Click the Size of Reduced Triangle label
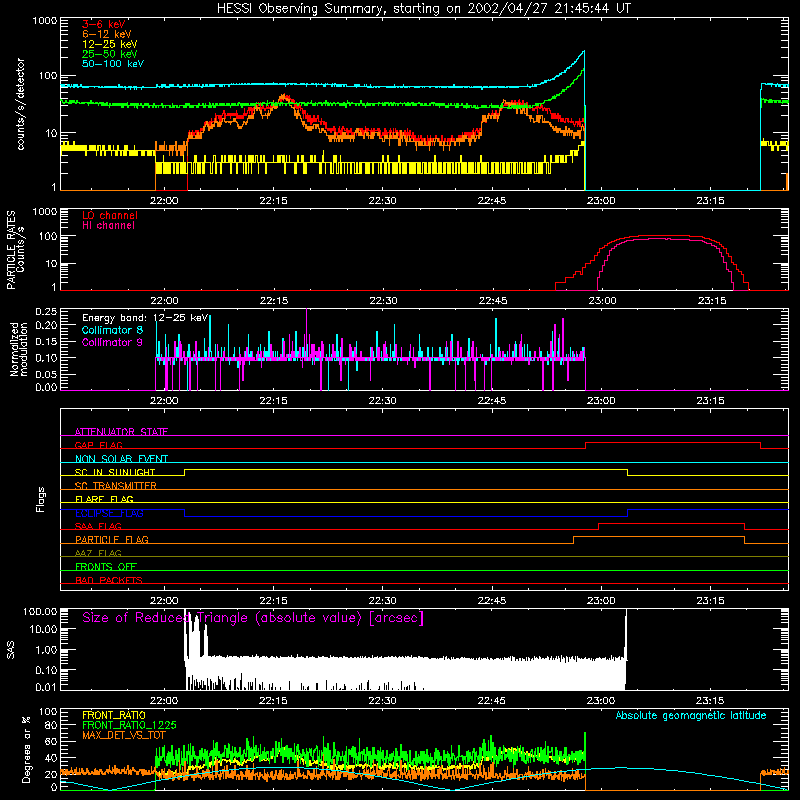800x800 pixels. tap(253, 618)
